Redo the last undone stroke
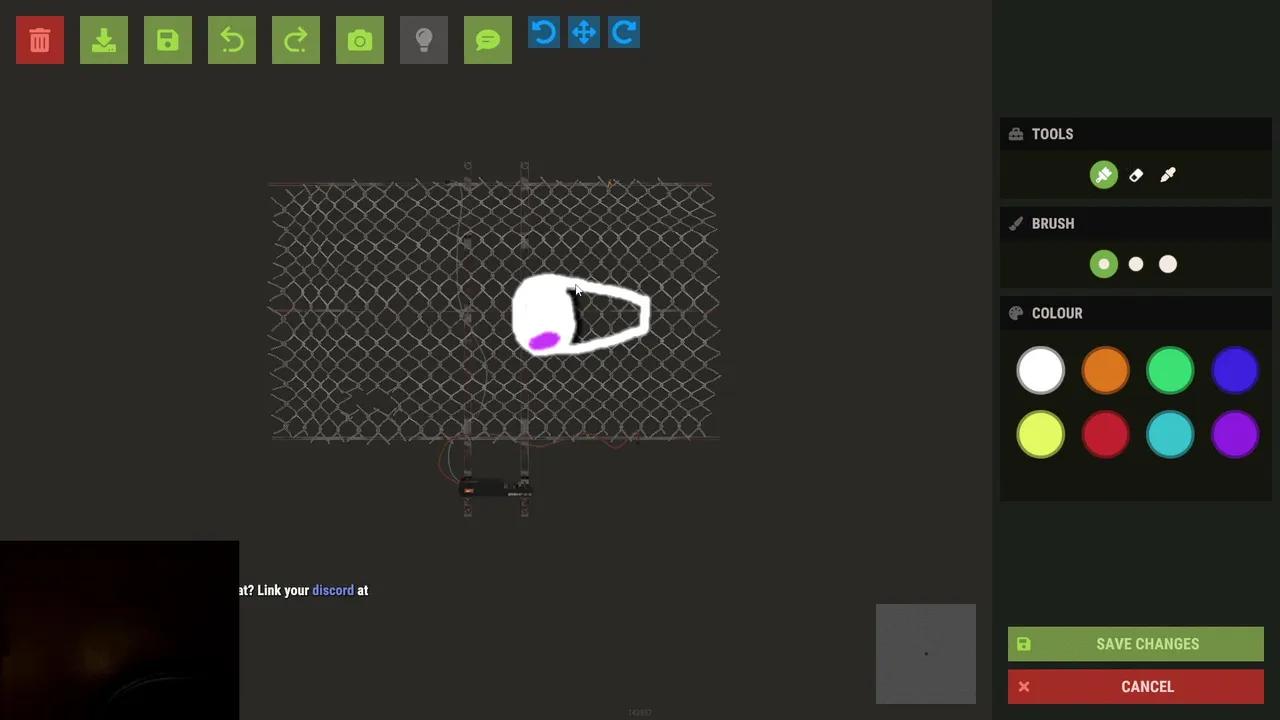The image size is (1280, 720). coord(296,40)
